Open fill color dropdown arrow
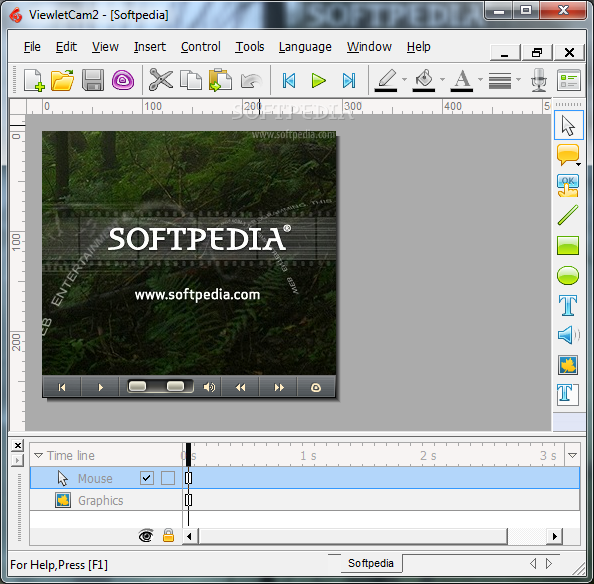The width and height of the screenshot is (594, 584). (x=442, y=80)
